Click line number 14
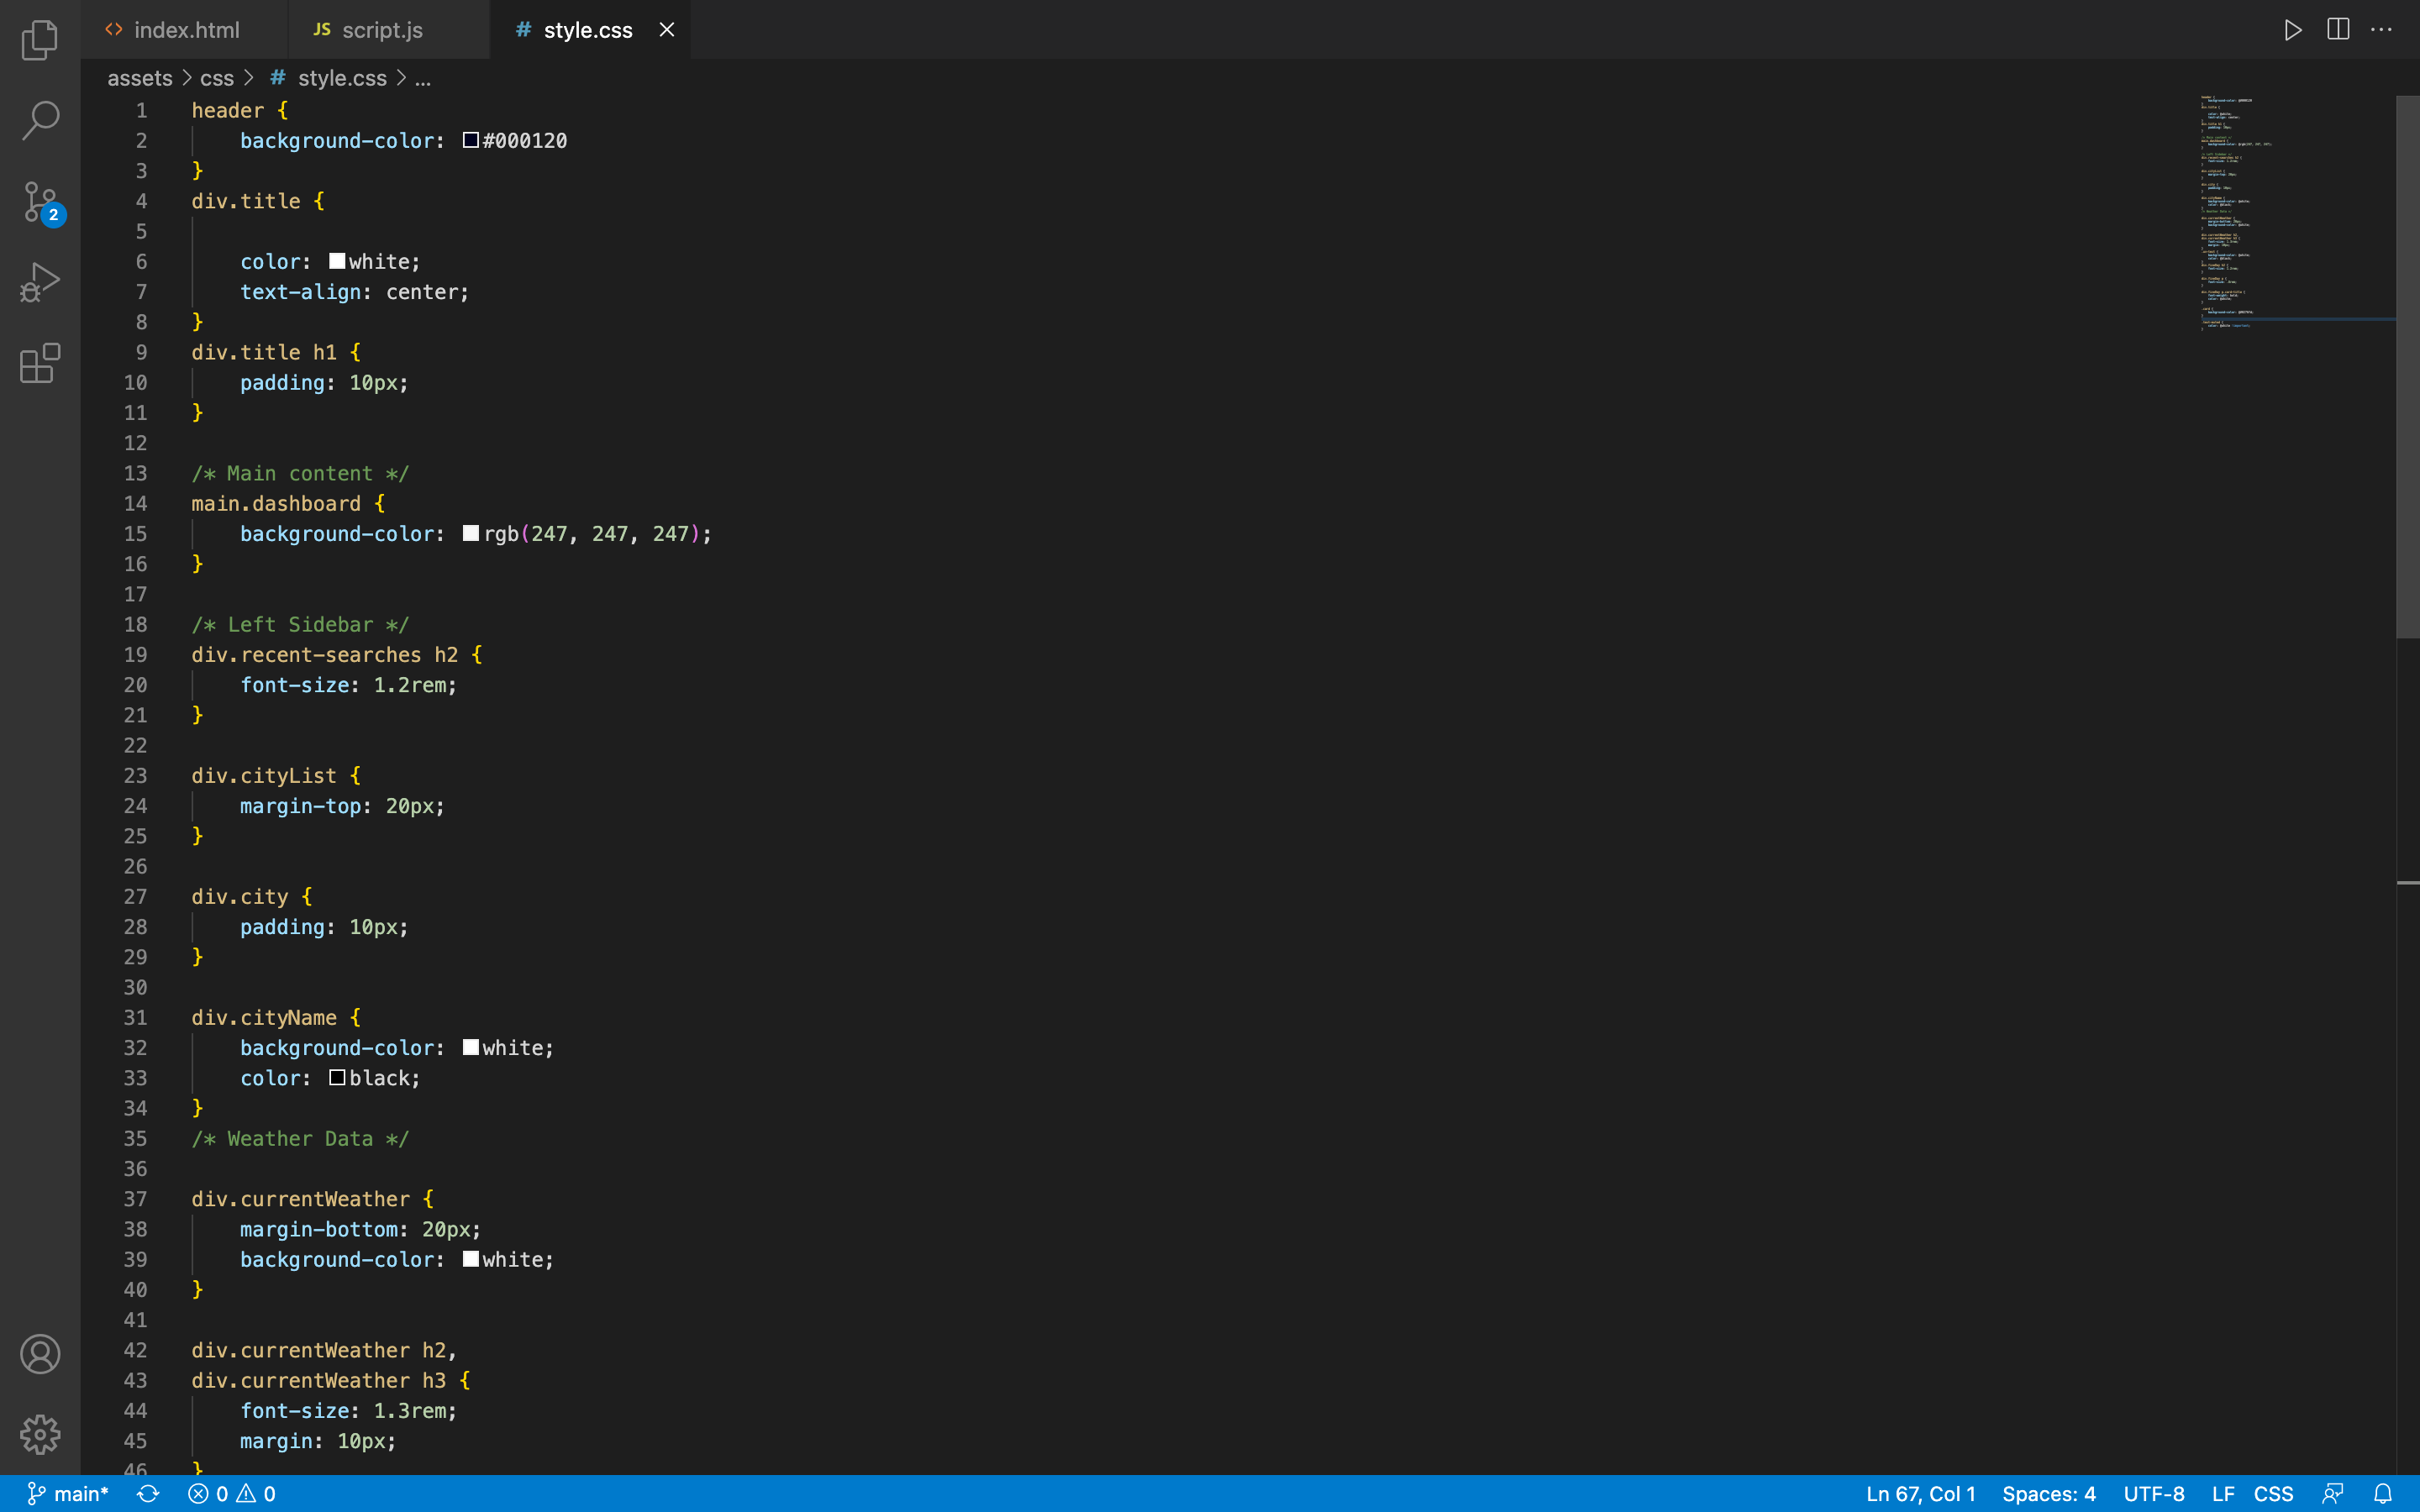The image size is (2420, 1512). [x=135, y=503]
